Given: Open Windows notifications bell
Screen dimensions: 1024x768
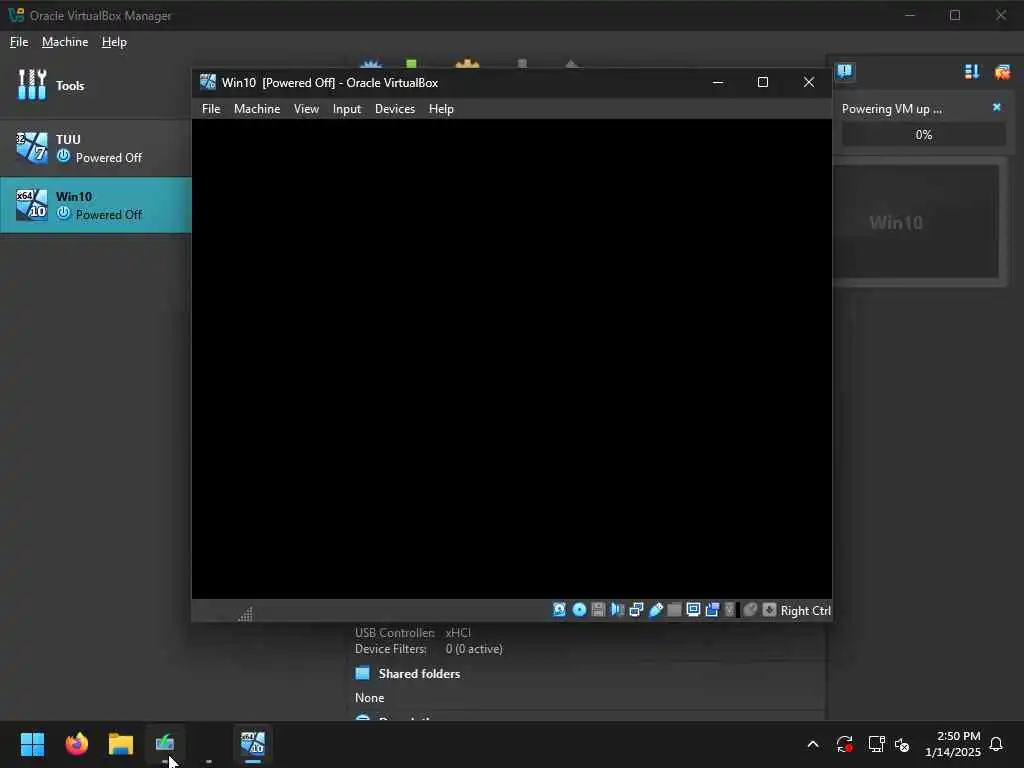Looking at the screenshot, I should click(996, 744).
